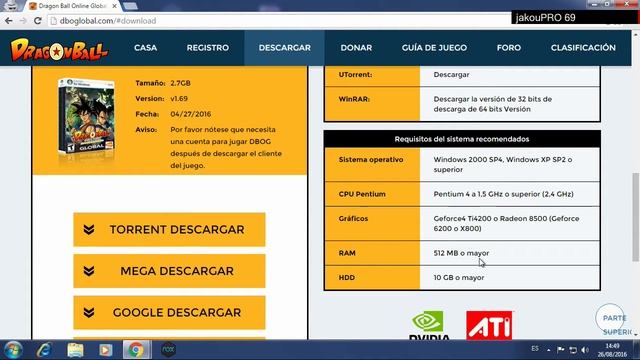This screenshot has width=640, height=360.
Task: Launch Internet Explorer from the taskbar
Action: 44,350
